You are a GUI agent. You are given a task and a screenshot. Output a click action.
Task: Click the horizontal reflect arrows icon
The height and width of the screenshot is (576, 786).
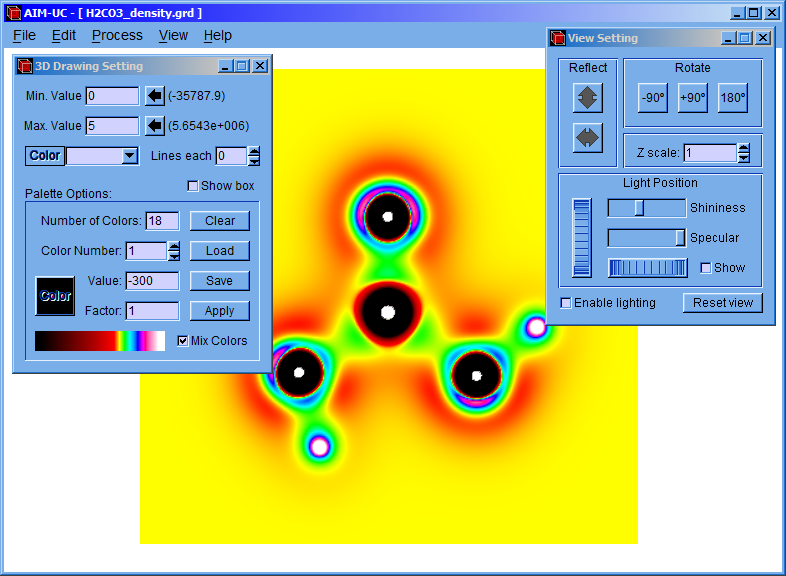588,137
